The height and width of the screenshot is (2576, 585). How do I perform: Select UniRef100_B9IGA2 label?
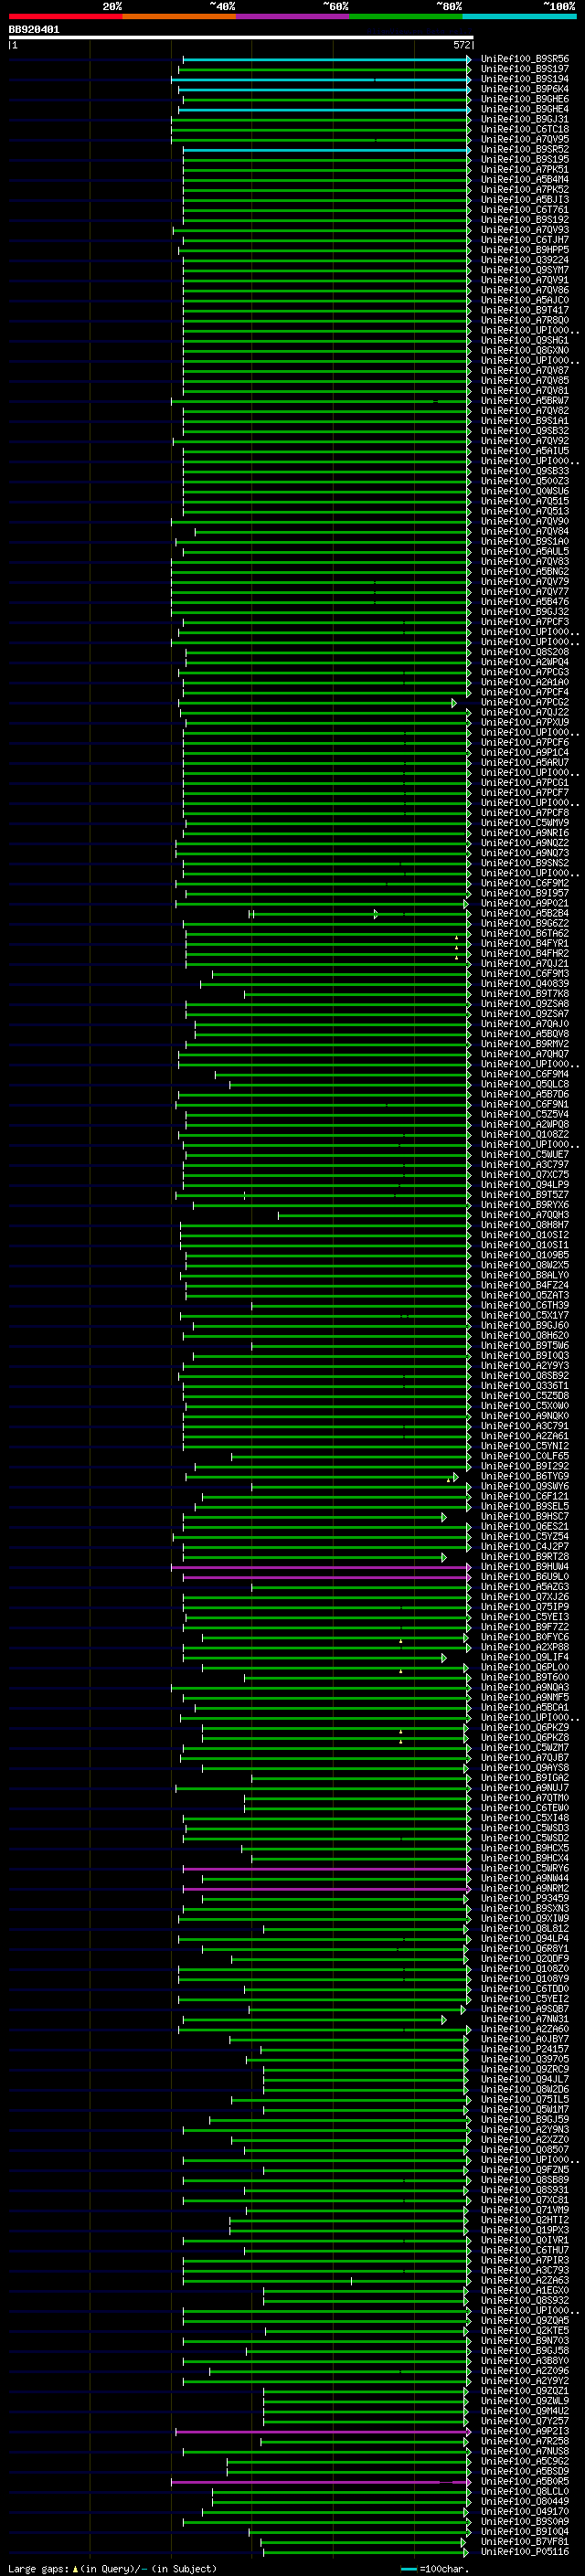(x=524, y=1778)
